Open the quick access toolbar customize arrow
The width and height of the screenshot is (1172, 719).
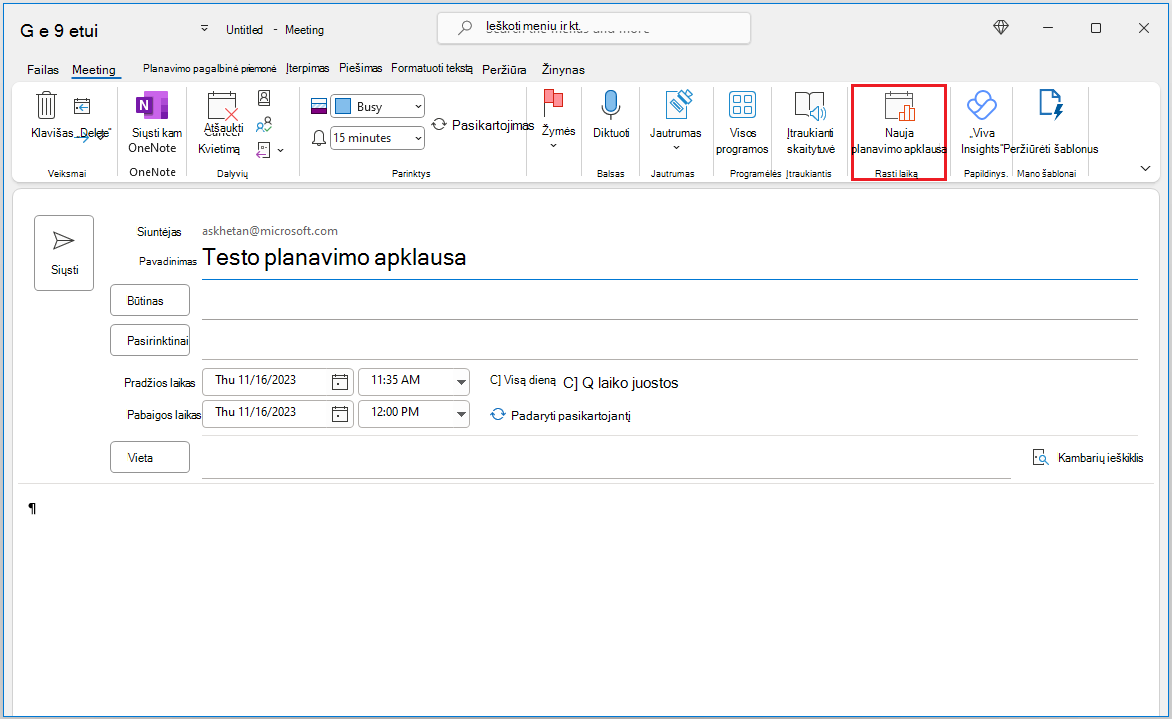click(204, 29)
